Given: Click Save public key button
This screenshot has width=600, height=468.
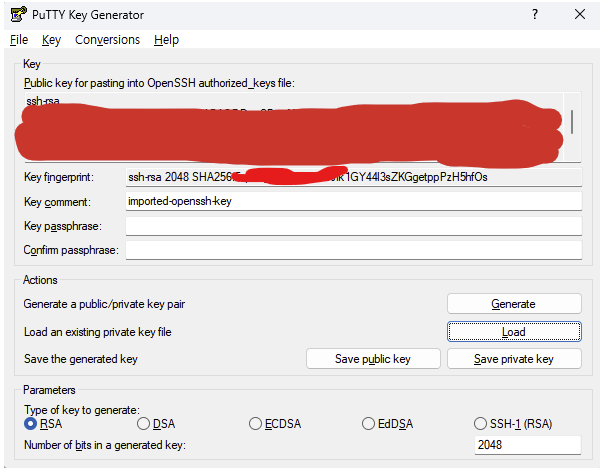Looking at the screenshot, I should pyautogui.click(x=373, y=359).
